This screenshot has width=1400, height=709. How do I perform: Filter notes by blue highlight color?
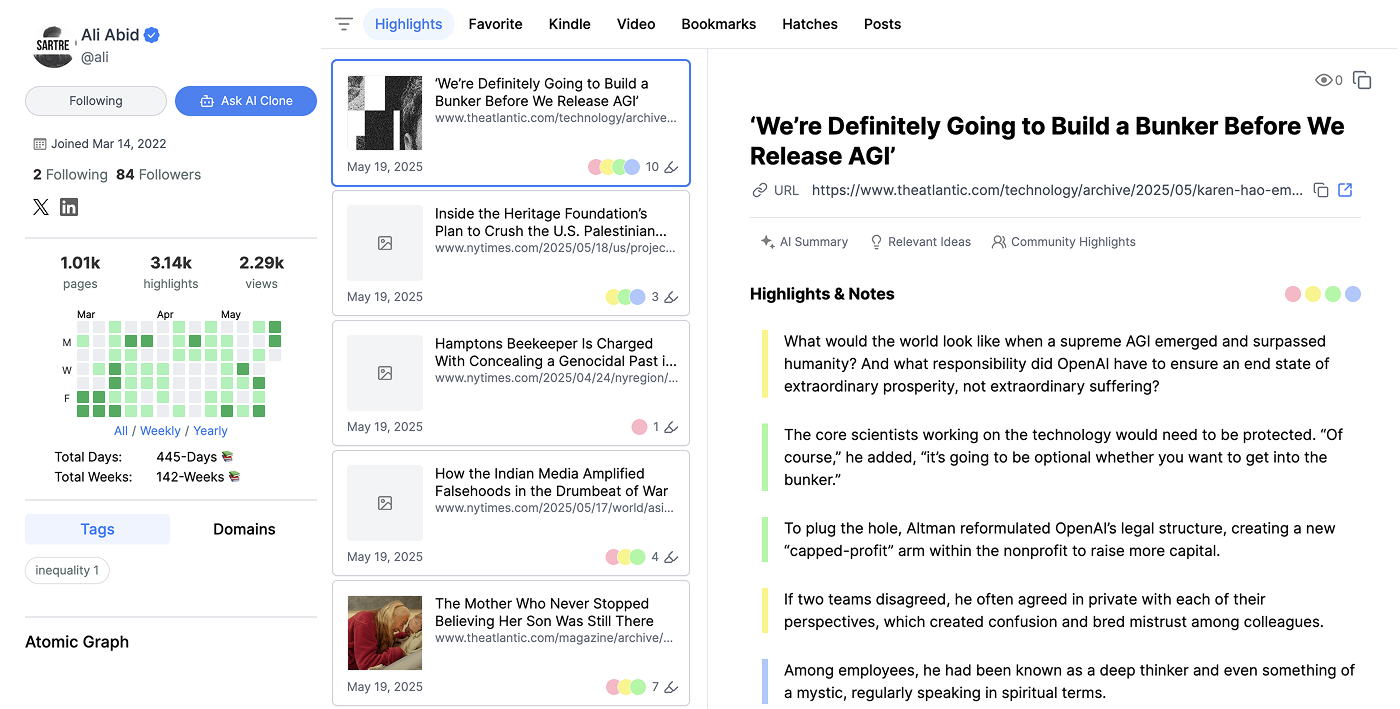point(1353,294)
